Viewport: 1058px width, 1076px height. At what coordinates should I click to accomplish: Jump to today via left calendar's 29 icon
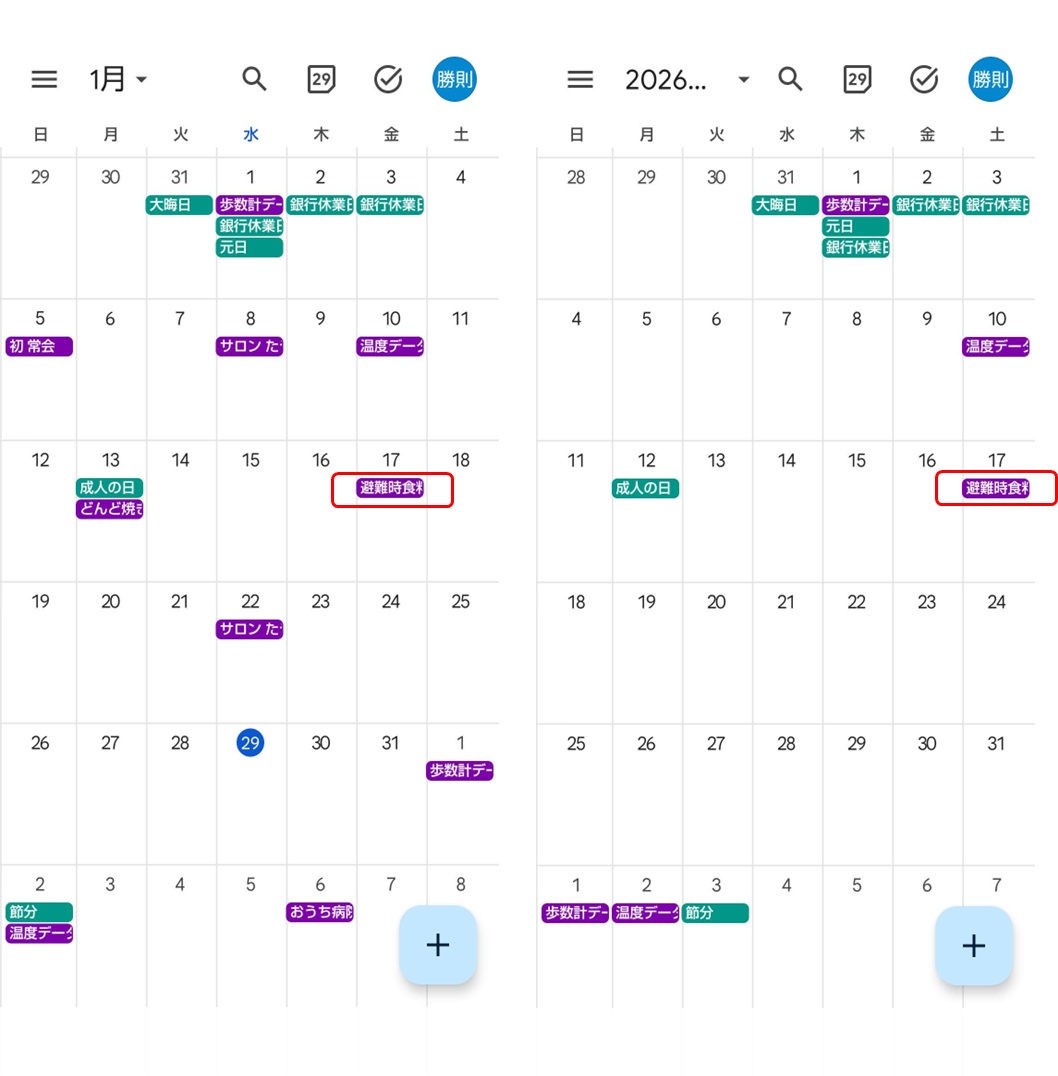(x=321, y=79)
